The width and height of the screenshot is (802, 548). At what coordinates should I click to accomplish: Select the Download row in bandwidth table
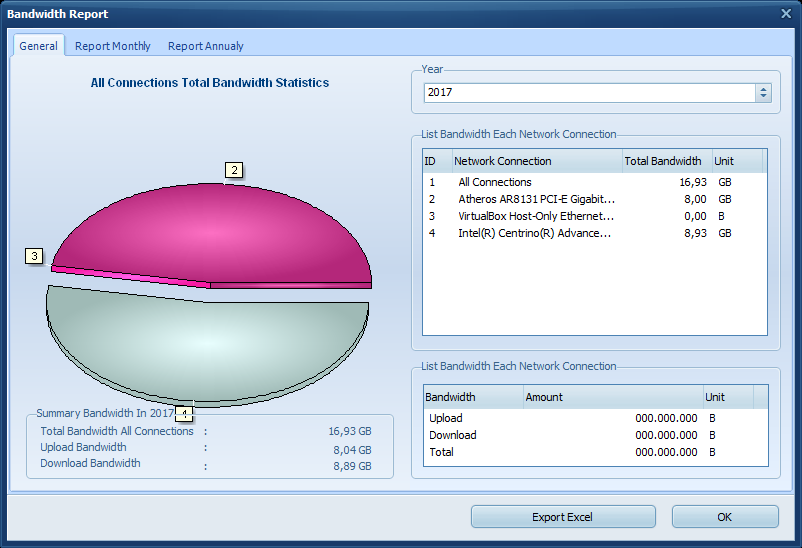pyautogui.click(x=595, y=435)
